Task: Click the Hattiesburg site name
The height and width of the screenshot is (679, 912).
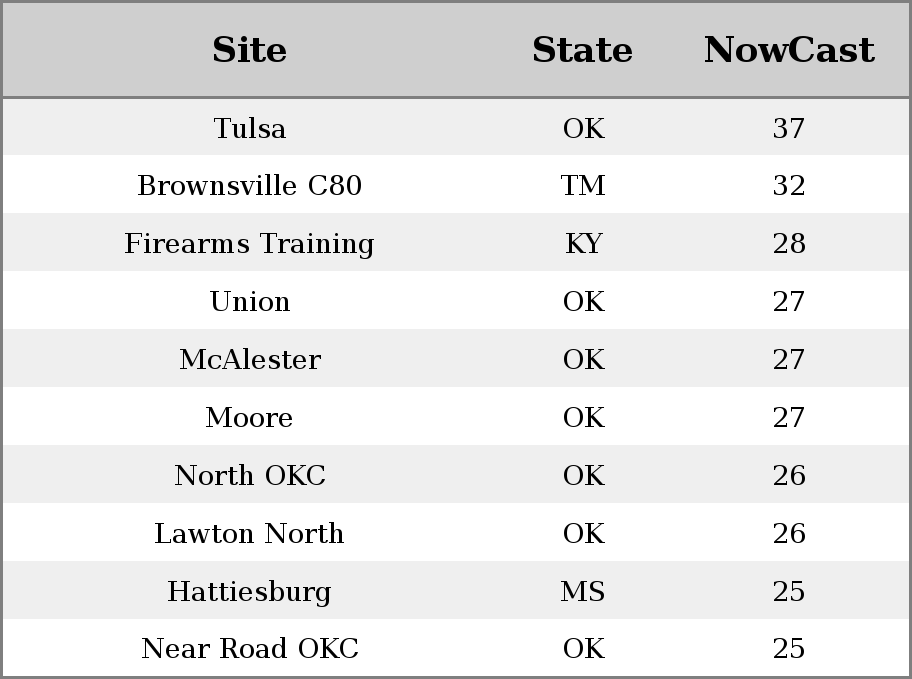Action: tap(250, 591)
